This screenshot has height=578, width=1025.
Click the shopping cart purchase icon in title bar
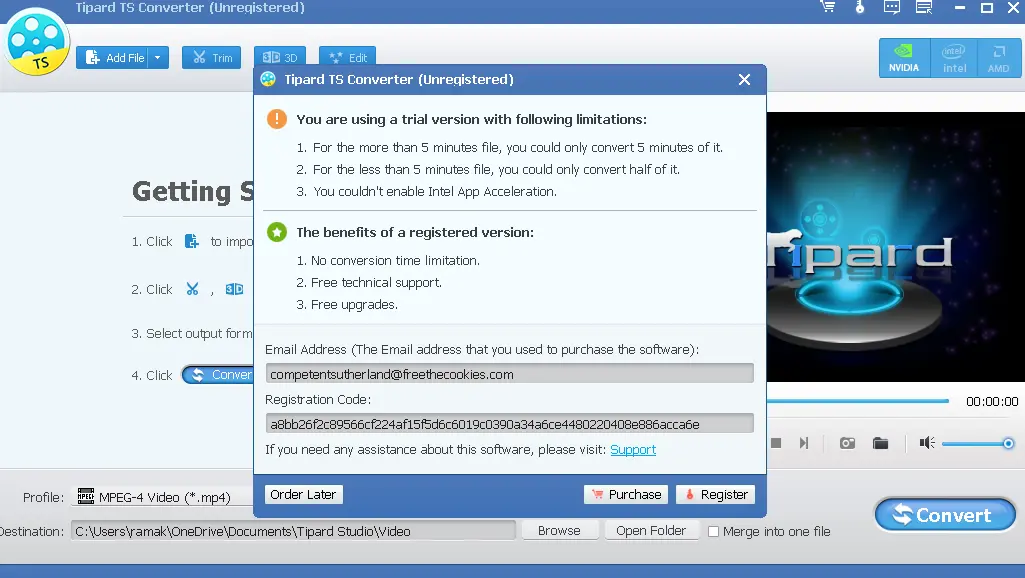[x=827, y=8]
